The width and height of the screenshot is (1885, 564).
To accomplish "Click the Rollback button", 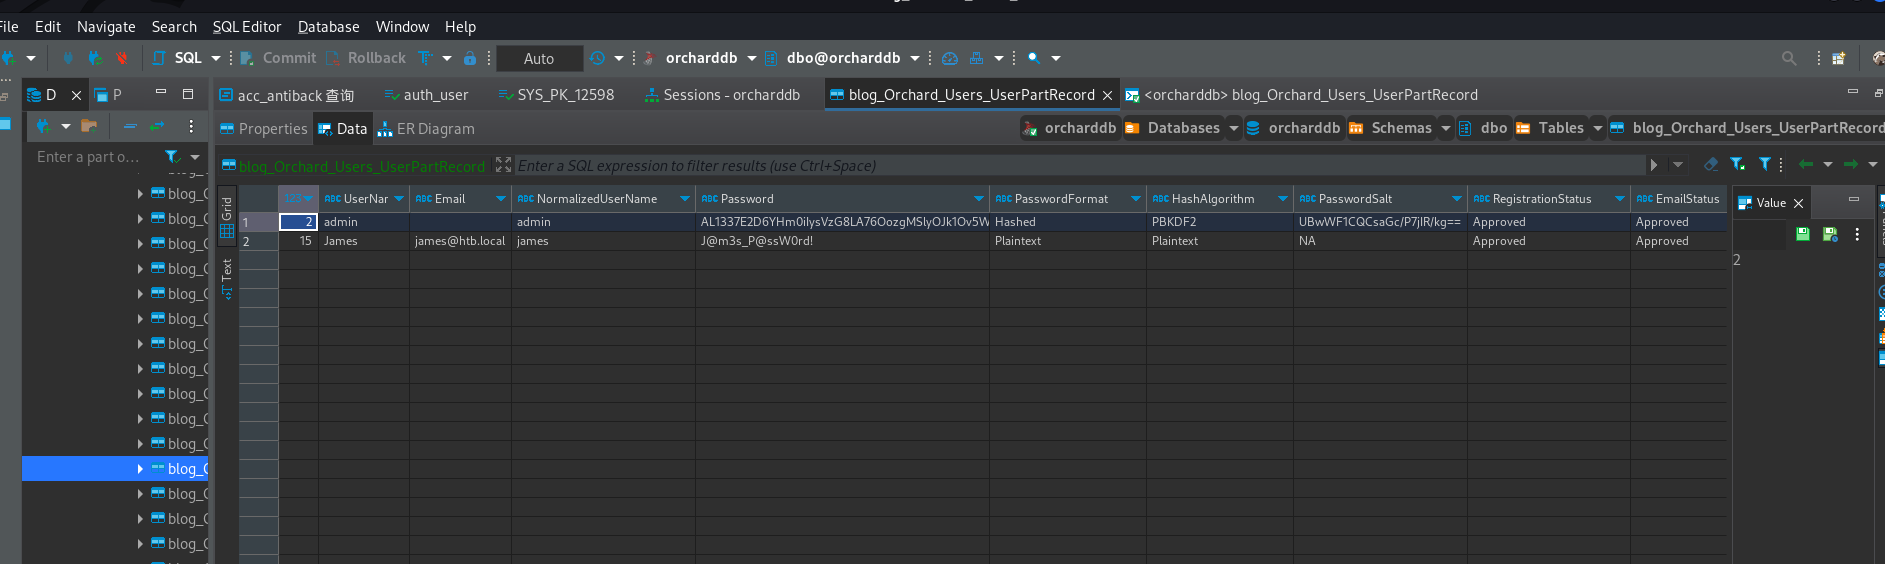I will point(365,58).
